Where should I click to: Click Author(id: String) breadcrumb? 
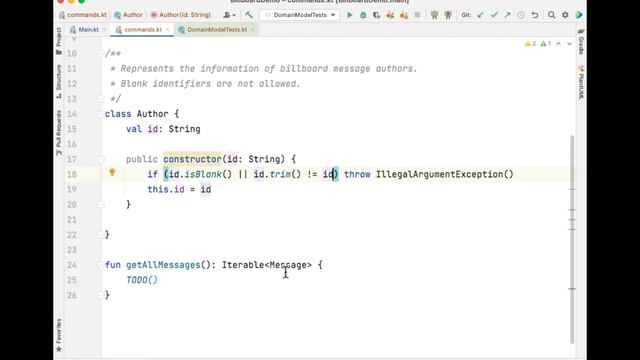pyautogui.click(x=181, y=15)
